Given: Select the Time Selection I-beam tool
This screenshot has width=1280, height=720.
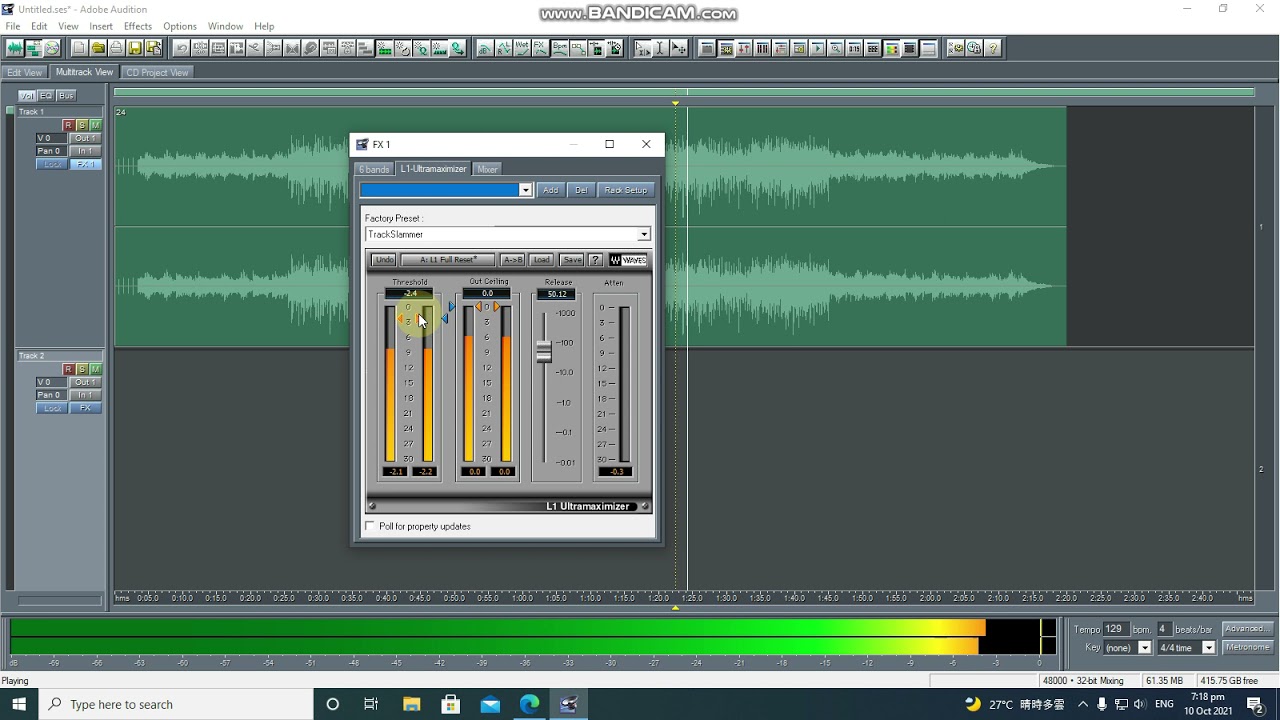Looking at the screenshot, I should [660, 48].
